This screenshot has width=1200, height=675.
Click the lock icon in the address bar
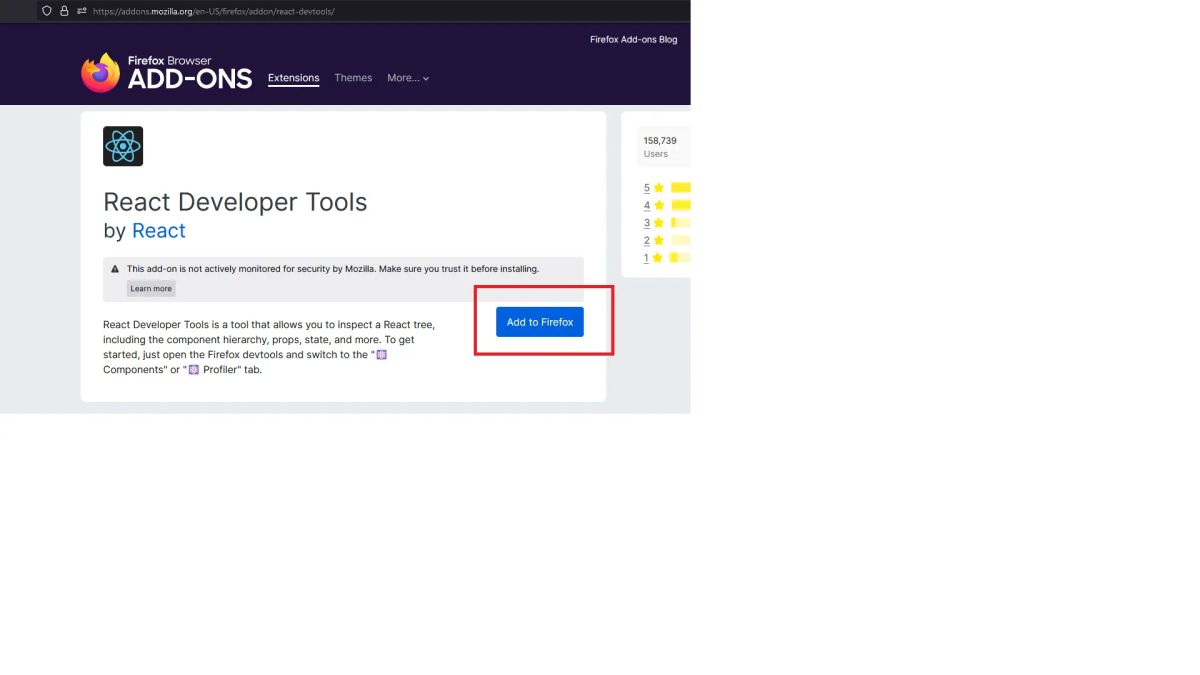click(x=62, y=11)
